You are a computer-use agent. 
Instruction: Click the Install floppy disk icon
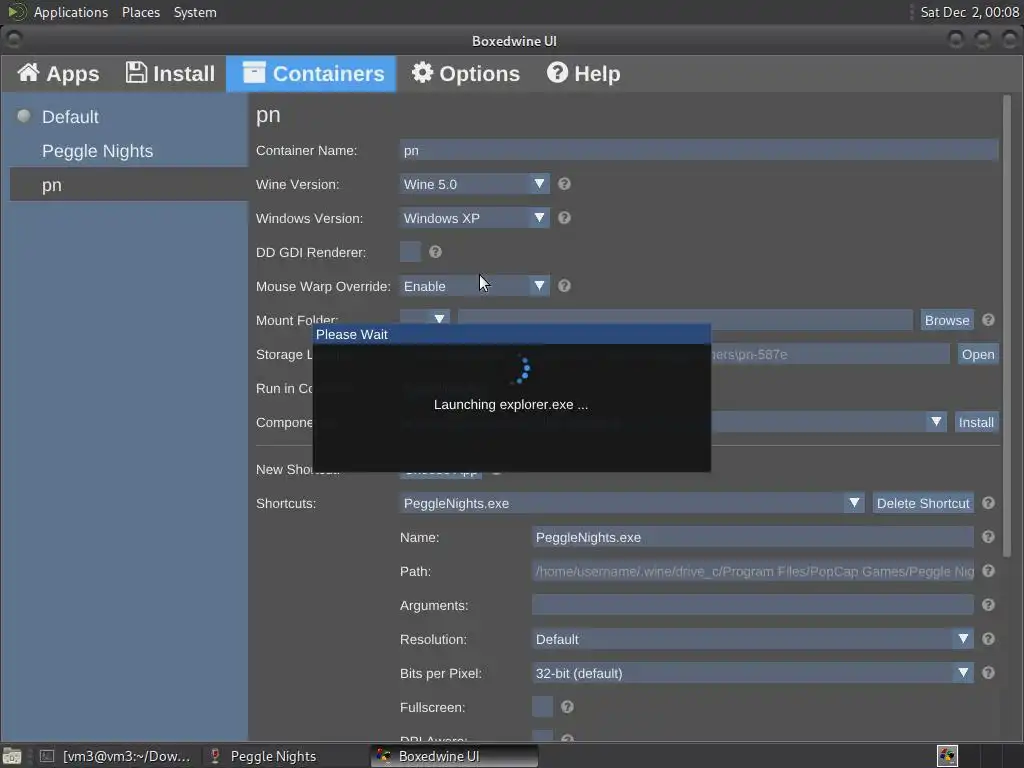click(x=136, y=72)
